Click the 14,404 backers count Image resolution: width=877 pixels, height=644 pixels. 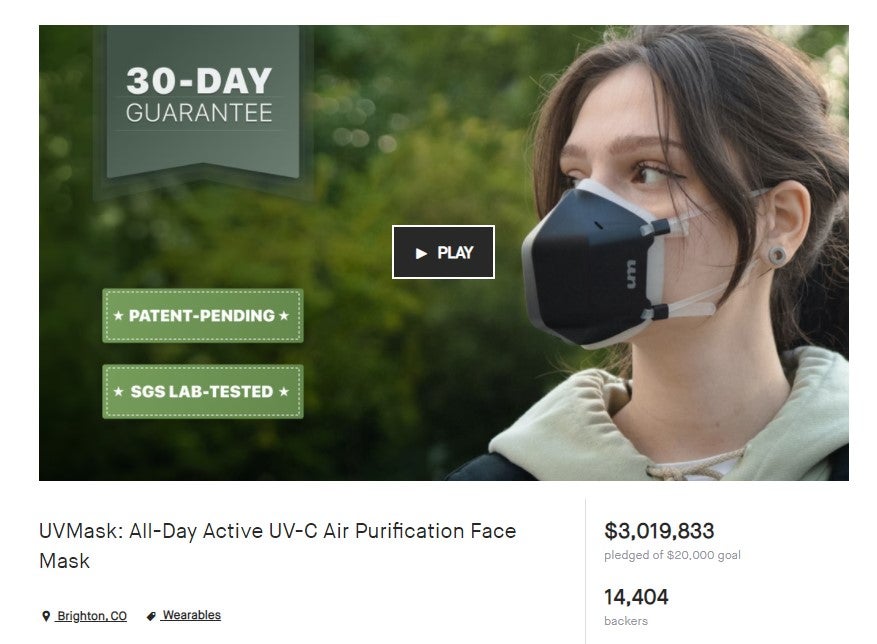pos(636,597)
